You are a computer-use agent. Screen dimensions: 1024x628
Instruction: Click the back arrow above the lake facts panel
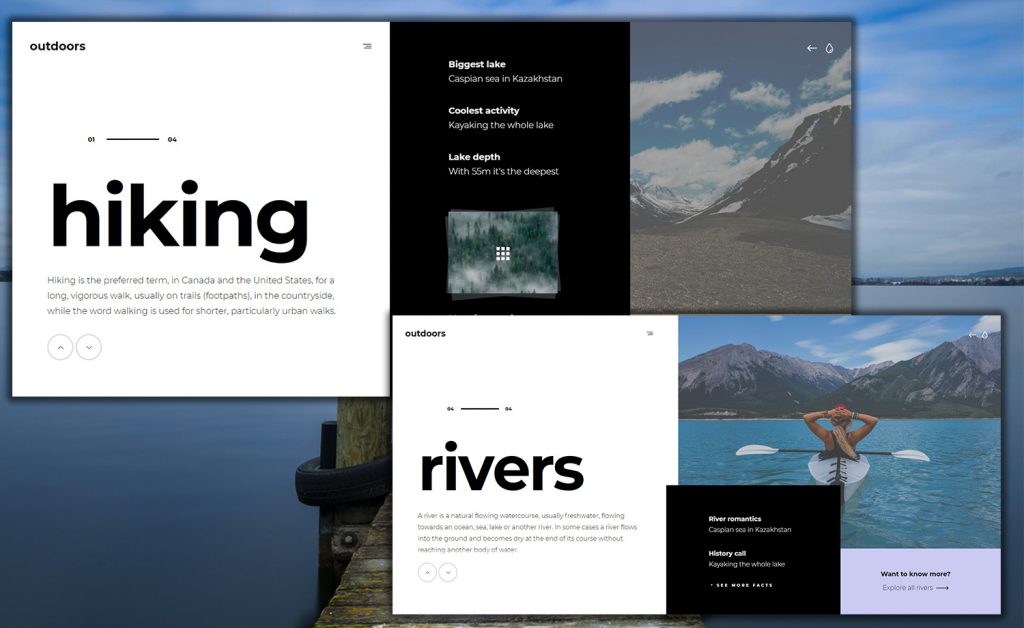[812, 47]
